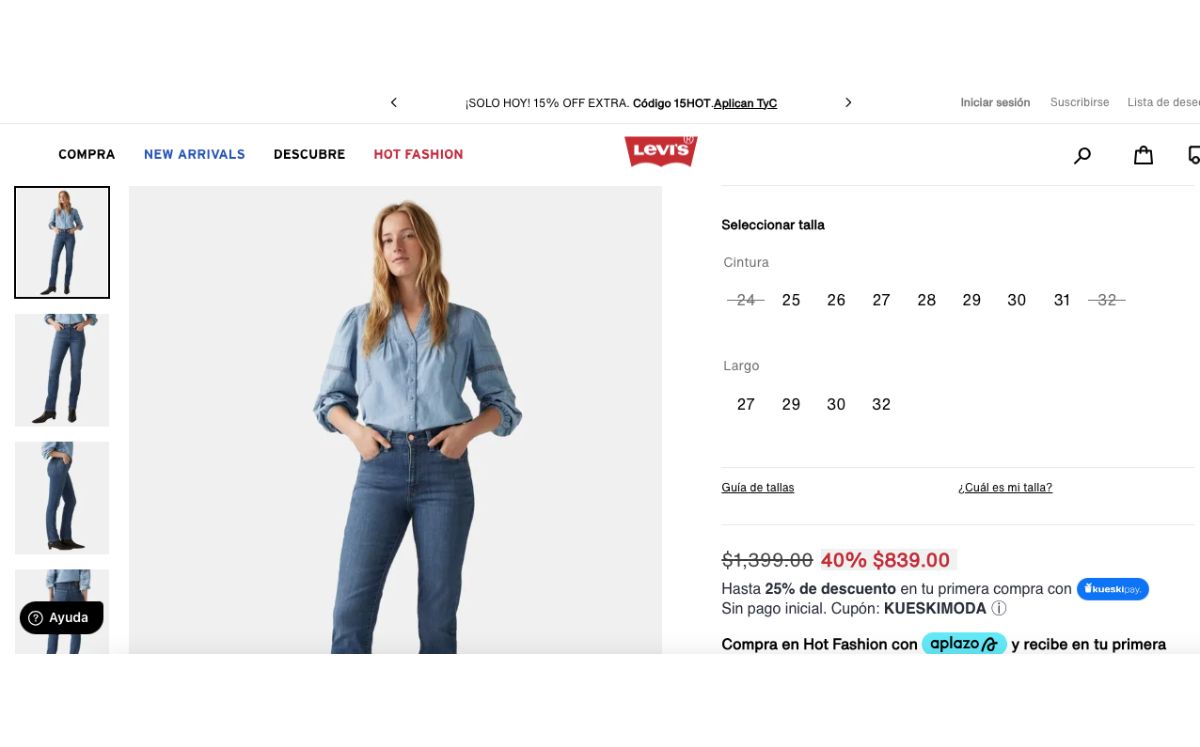Viewport: 1200px width, 747px height.
Task: Click Iniciar sesión link
Action: click(995, 102)
